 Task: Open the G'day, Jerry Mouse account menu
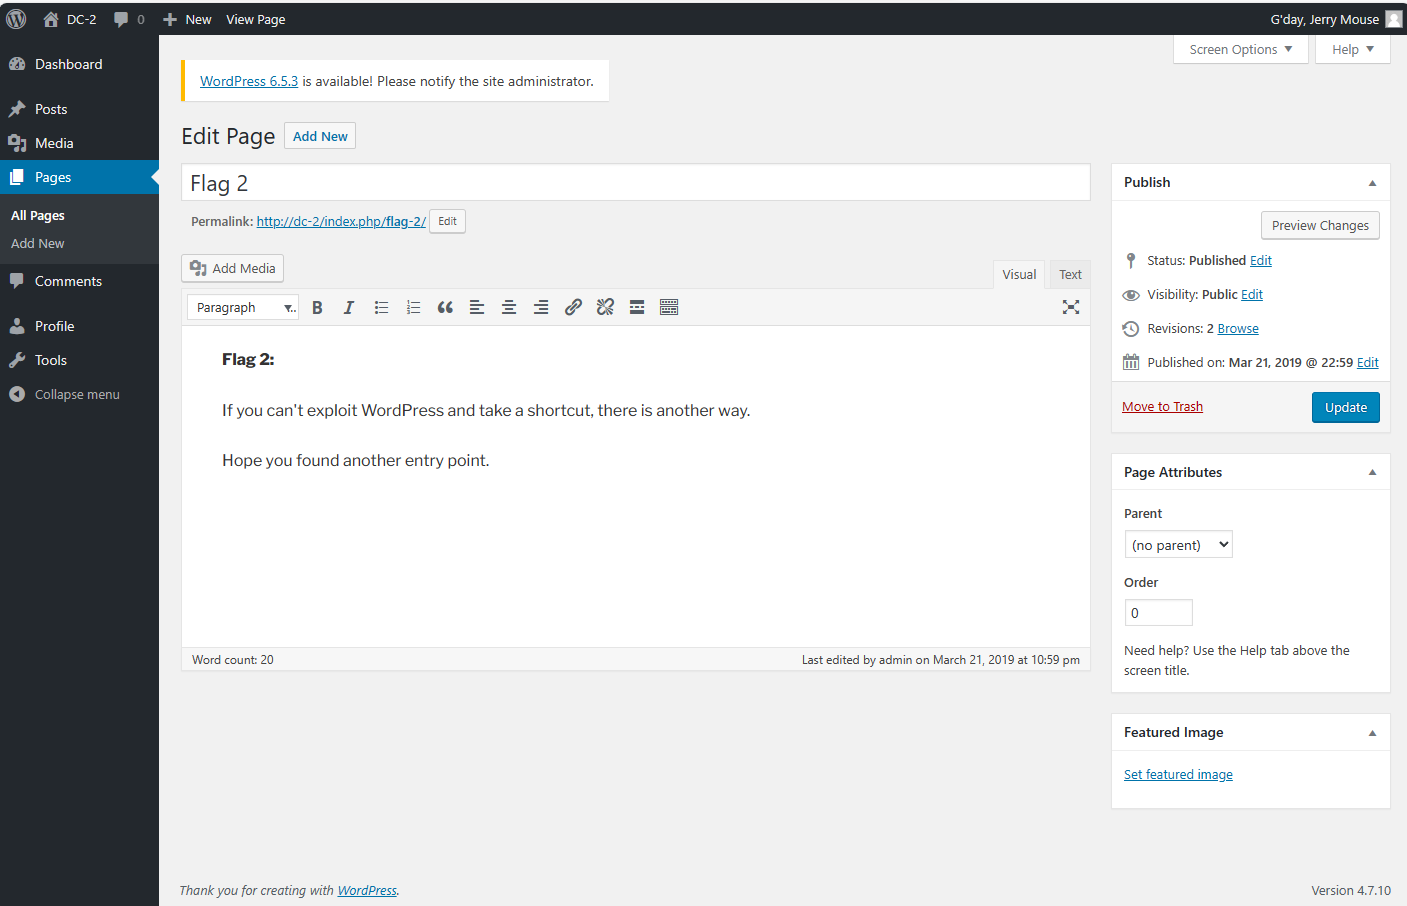coord(1324,19)
